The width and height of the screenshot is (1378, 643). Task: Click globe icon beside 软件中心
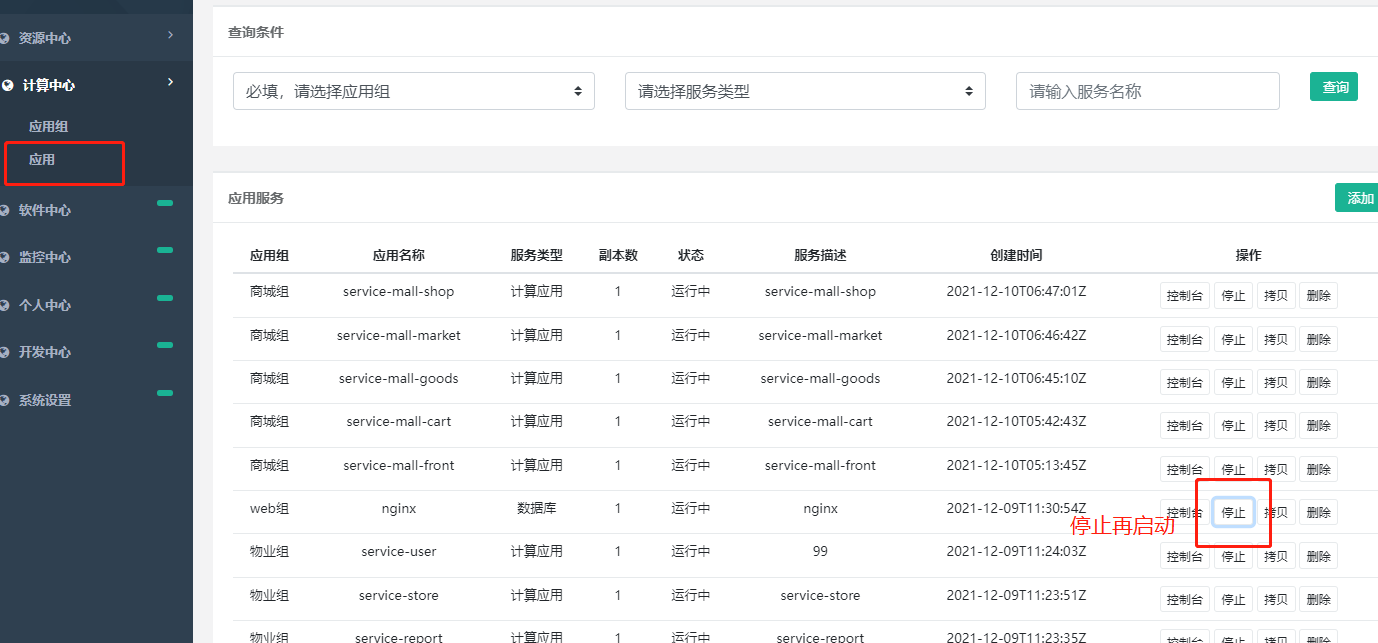[x=5, y=210]
